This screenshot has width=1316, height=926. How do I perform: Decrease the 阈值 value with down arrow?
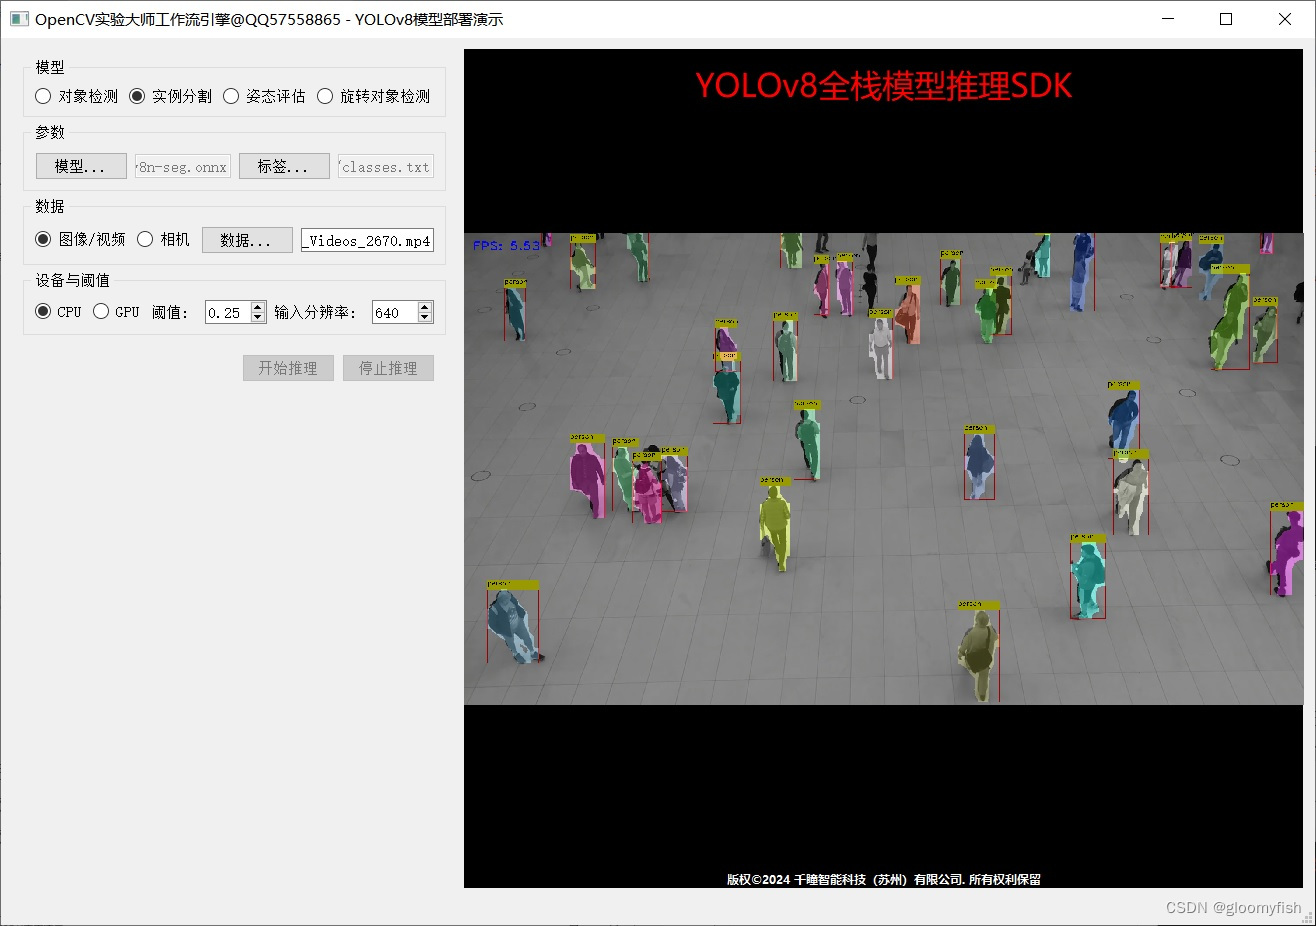pyautogui.click(x=258, y=318)
